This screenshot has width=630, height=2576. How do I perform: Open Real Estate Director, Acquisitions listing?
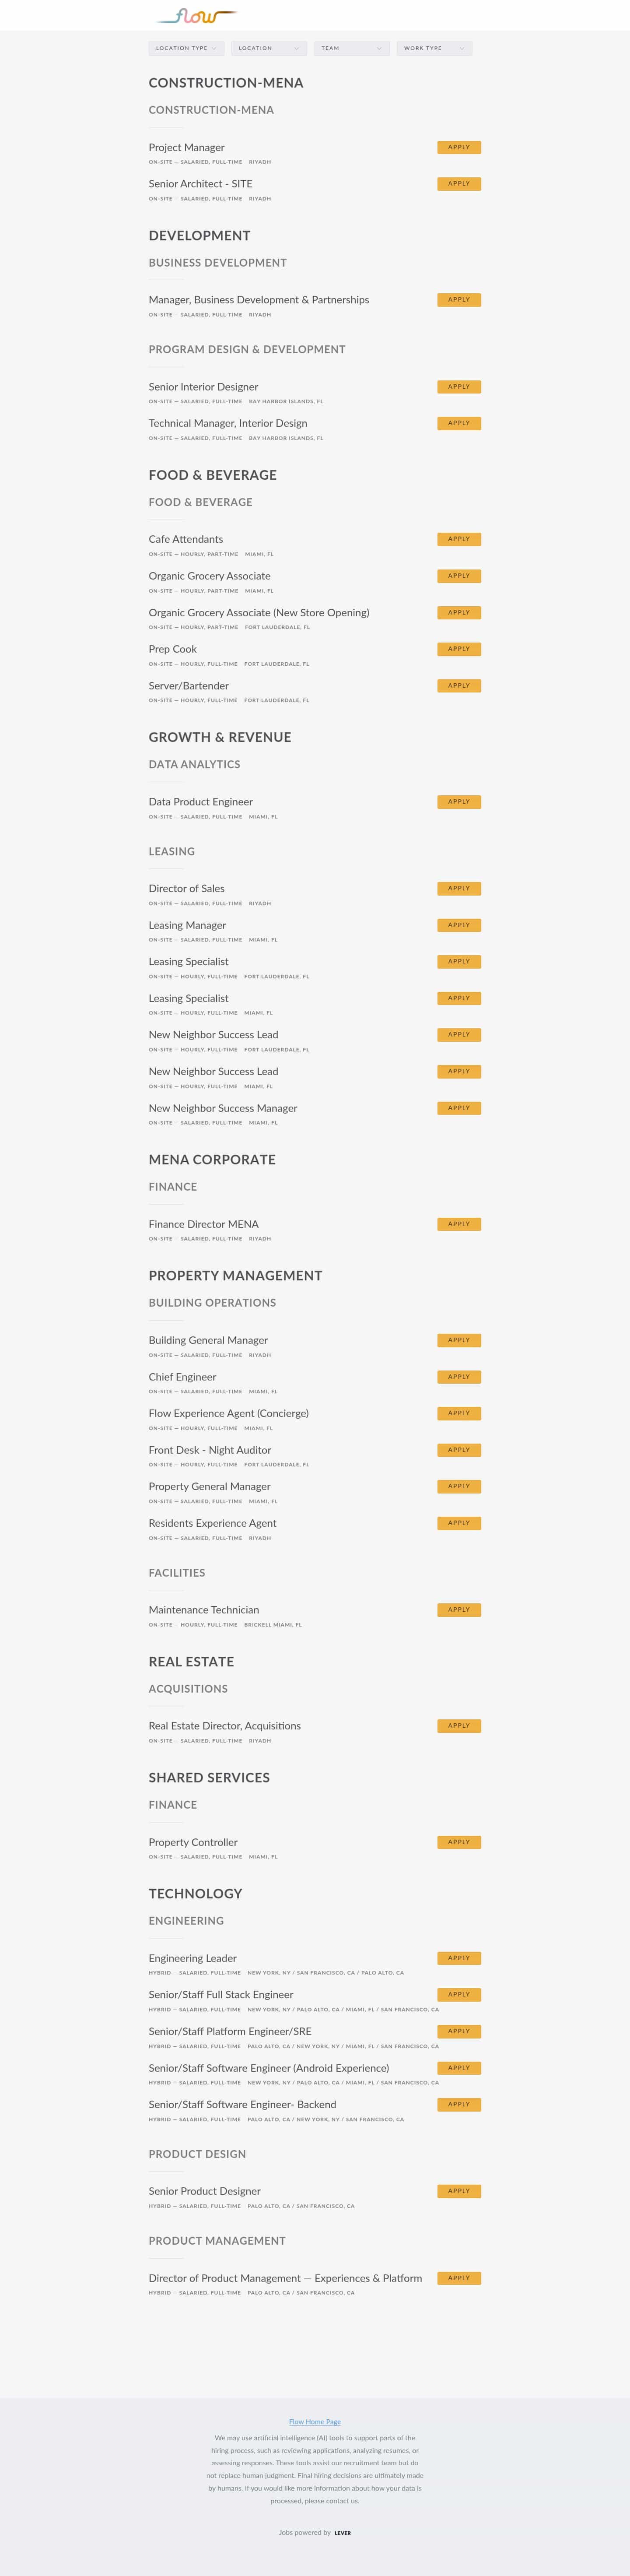click(225, 1726)
